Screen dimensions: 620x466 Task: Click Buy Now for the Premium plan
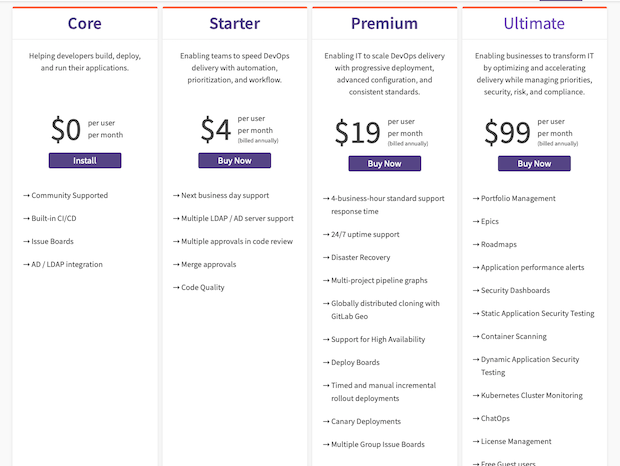point(384,164)
